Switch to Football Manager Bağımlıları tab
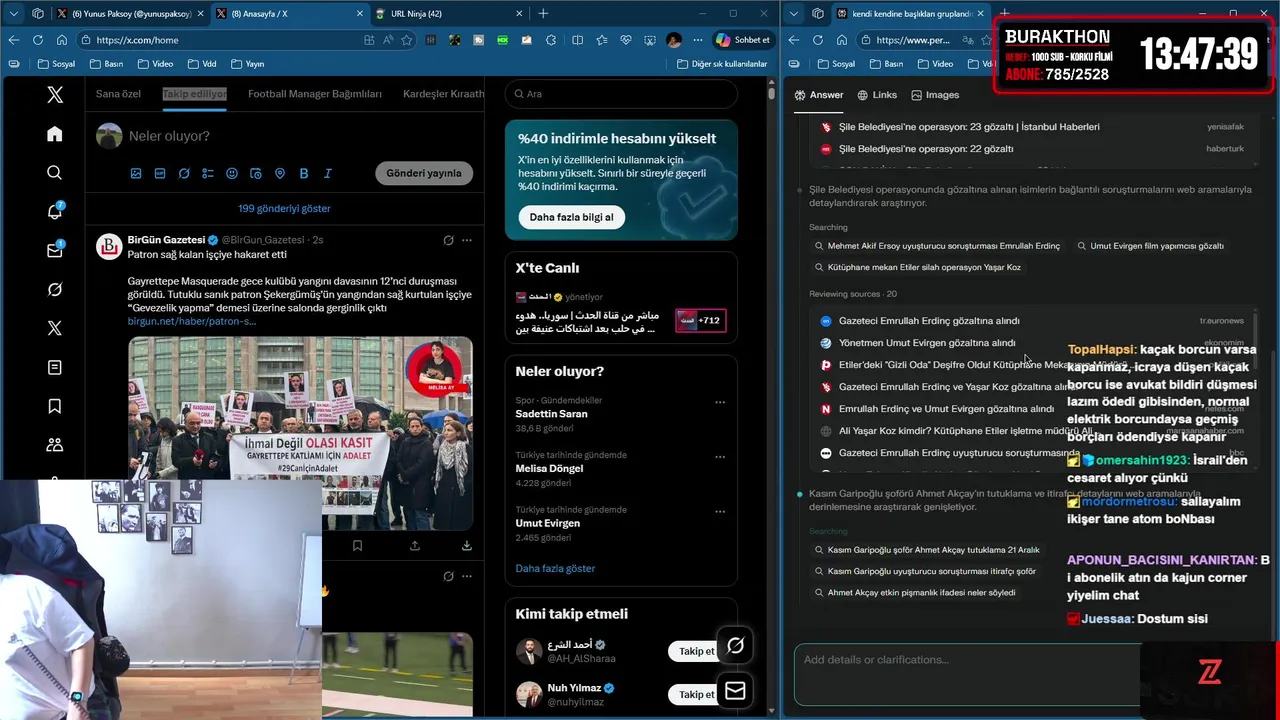The height and width of the screenshot is (720, 1280). coord(315,94)
